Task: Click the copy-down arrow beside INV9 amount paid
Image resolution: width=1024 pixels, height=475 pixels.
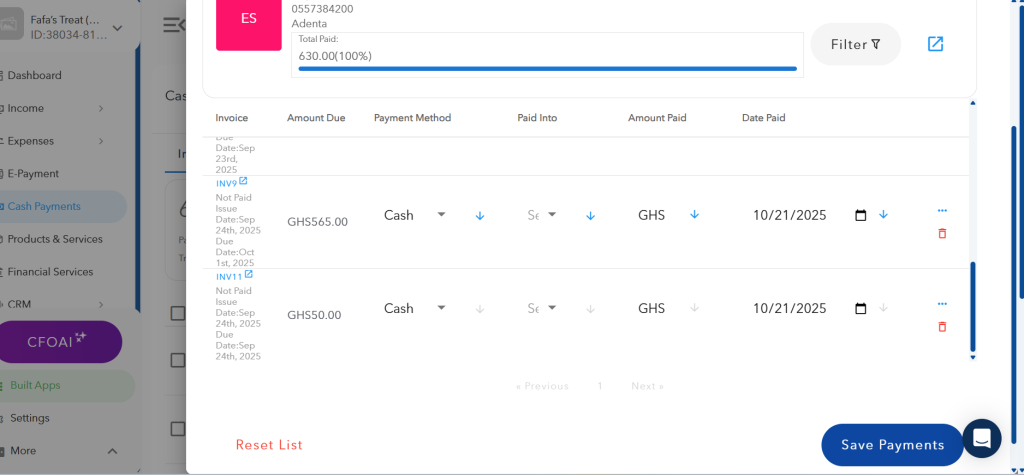Action: 695,215
